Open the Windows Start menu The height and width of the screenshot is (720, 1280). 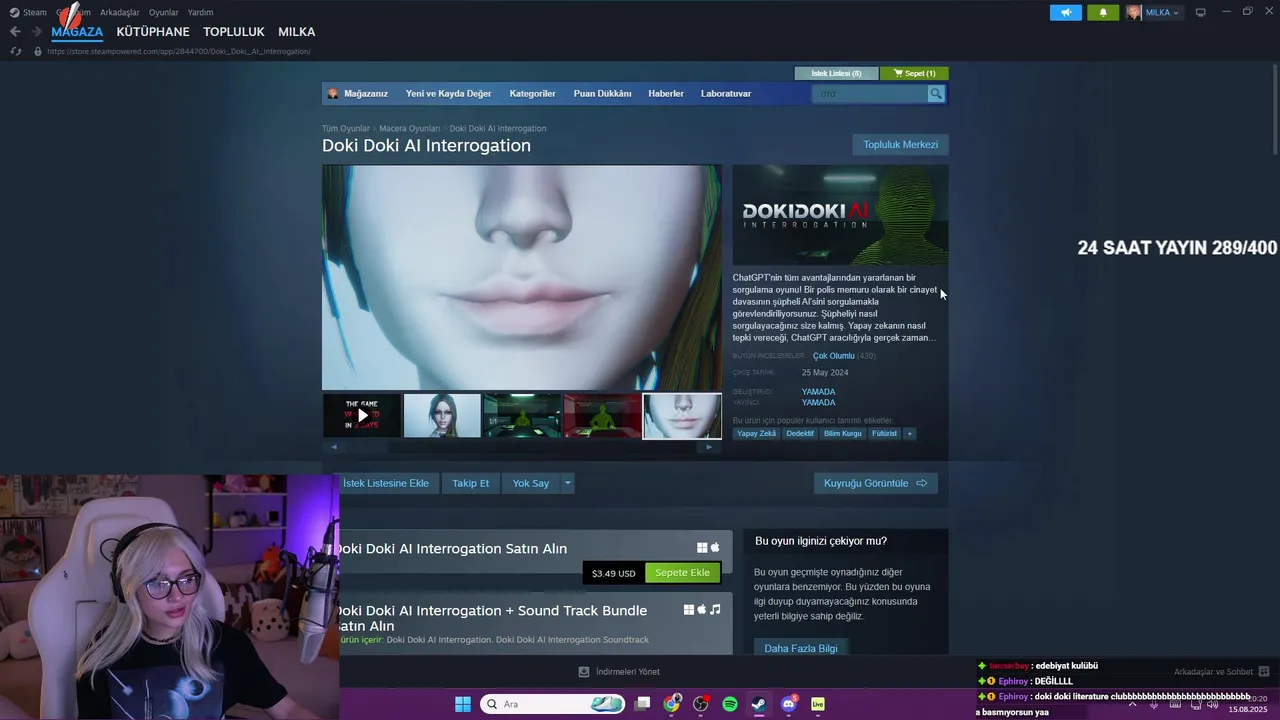(463, 704)
